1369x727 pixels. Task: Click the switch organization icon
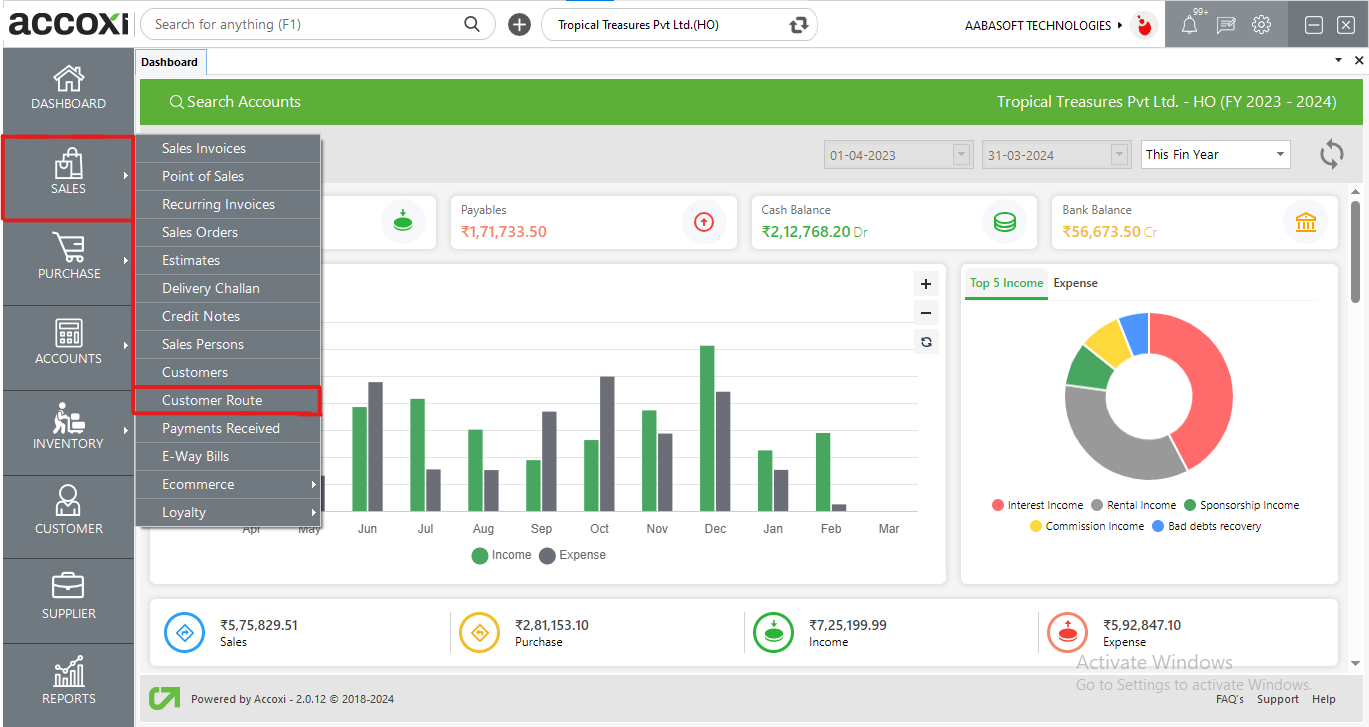click(798, 25)
